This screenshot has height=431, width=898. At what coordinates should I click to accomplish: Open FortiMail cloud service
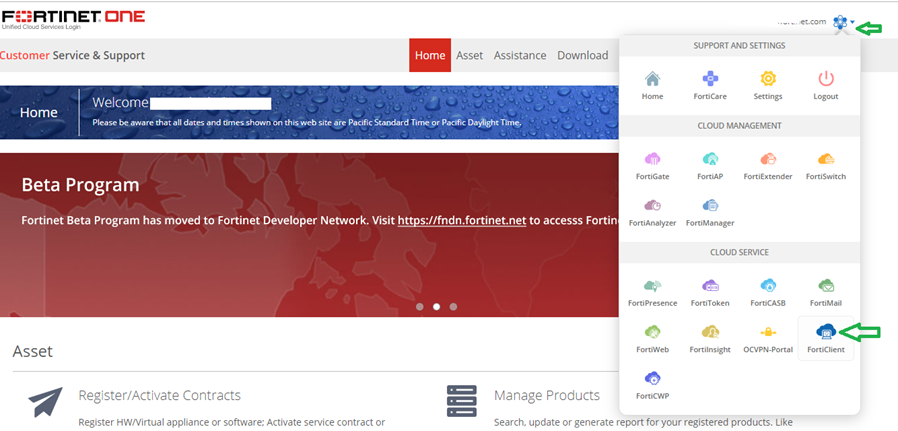[826, 286]
